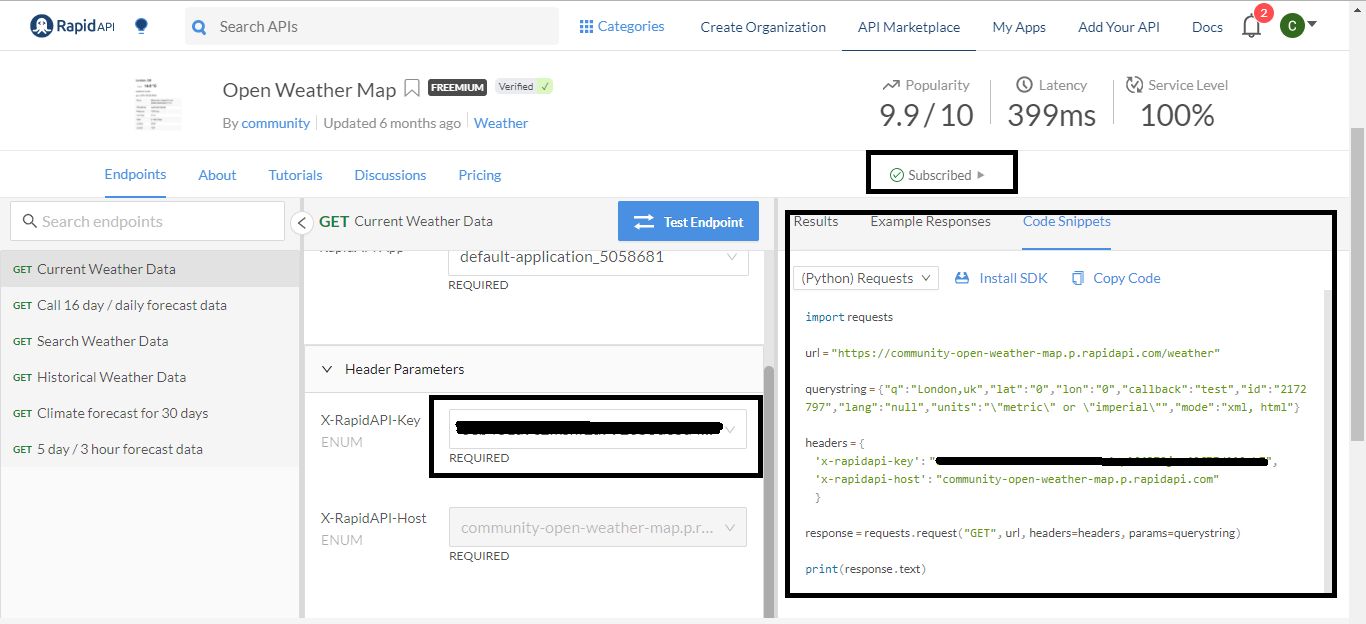This screenshot has height=624, width=1366.
Task: Switch to the Pricing tab
Action: tap(480, 175)
